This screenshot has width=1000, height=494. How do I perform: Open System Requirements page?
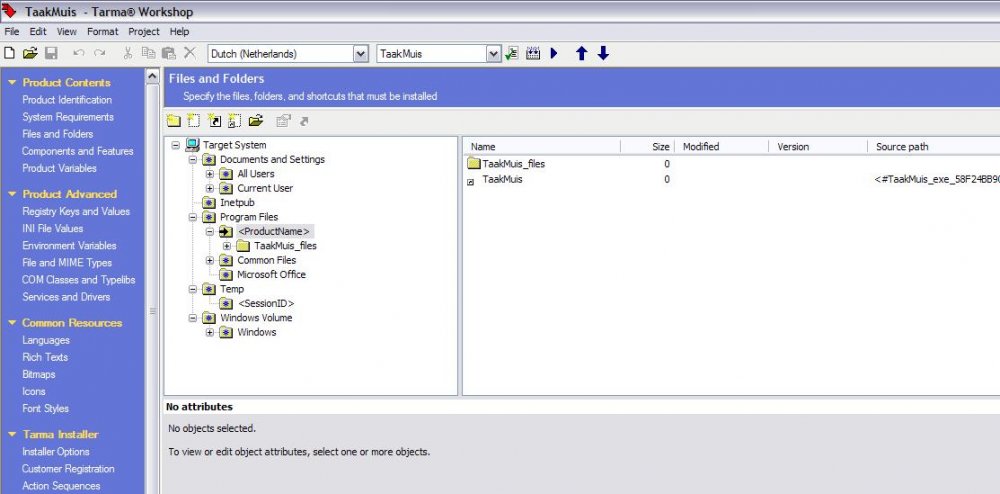coord(68,117)
